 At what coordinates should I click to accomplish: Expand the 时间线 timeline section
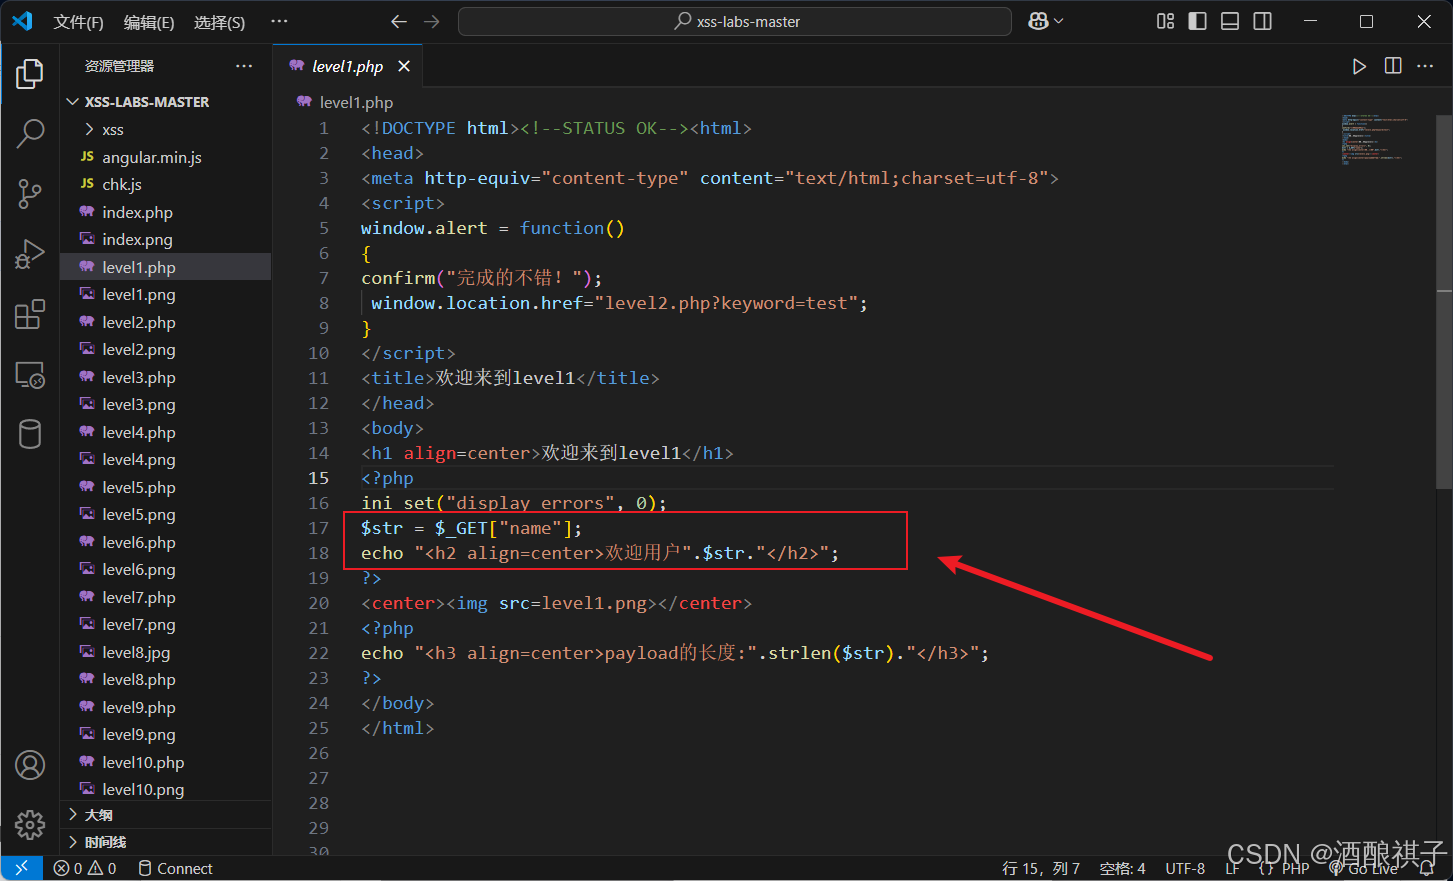pos(166,842)
